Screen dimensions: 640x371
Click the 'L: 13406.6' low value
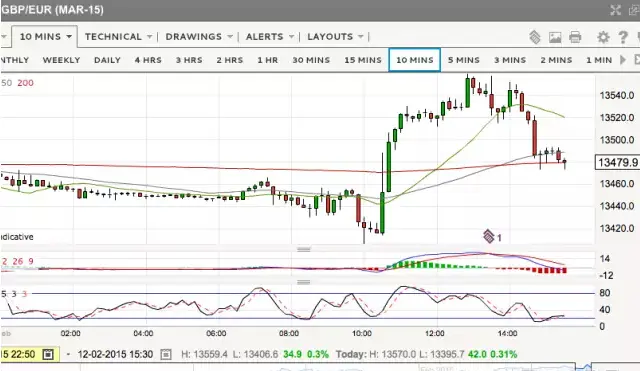[255, 354]
